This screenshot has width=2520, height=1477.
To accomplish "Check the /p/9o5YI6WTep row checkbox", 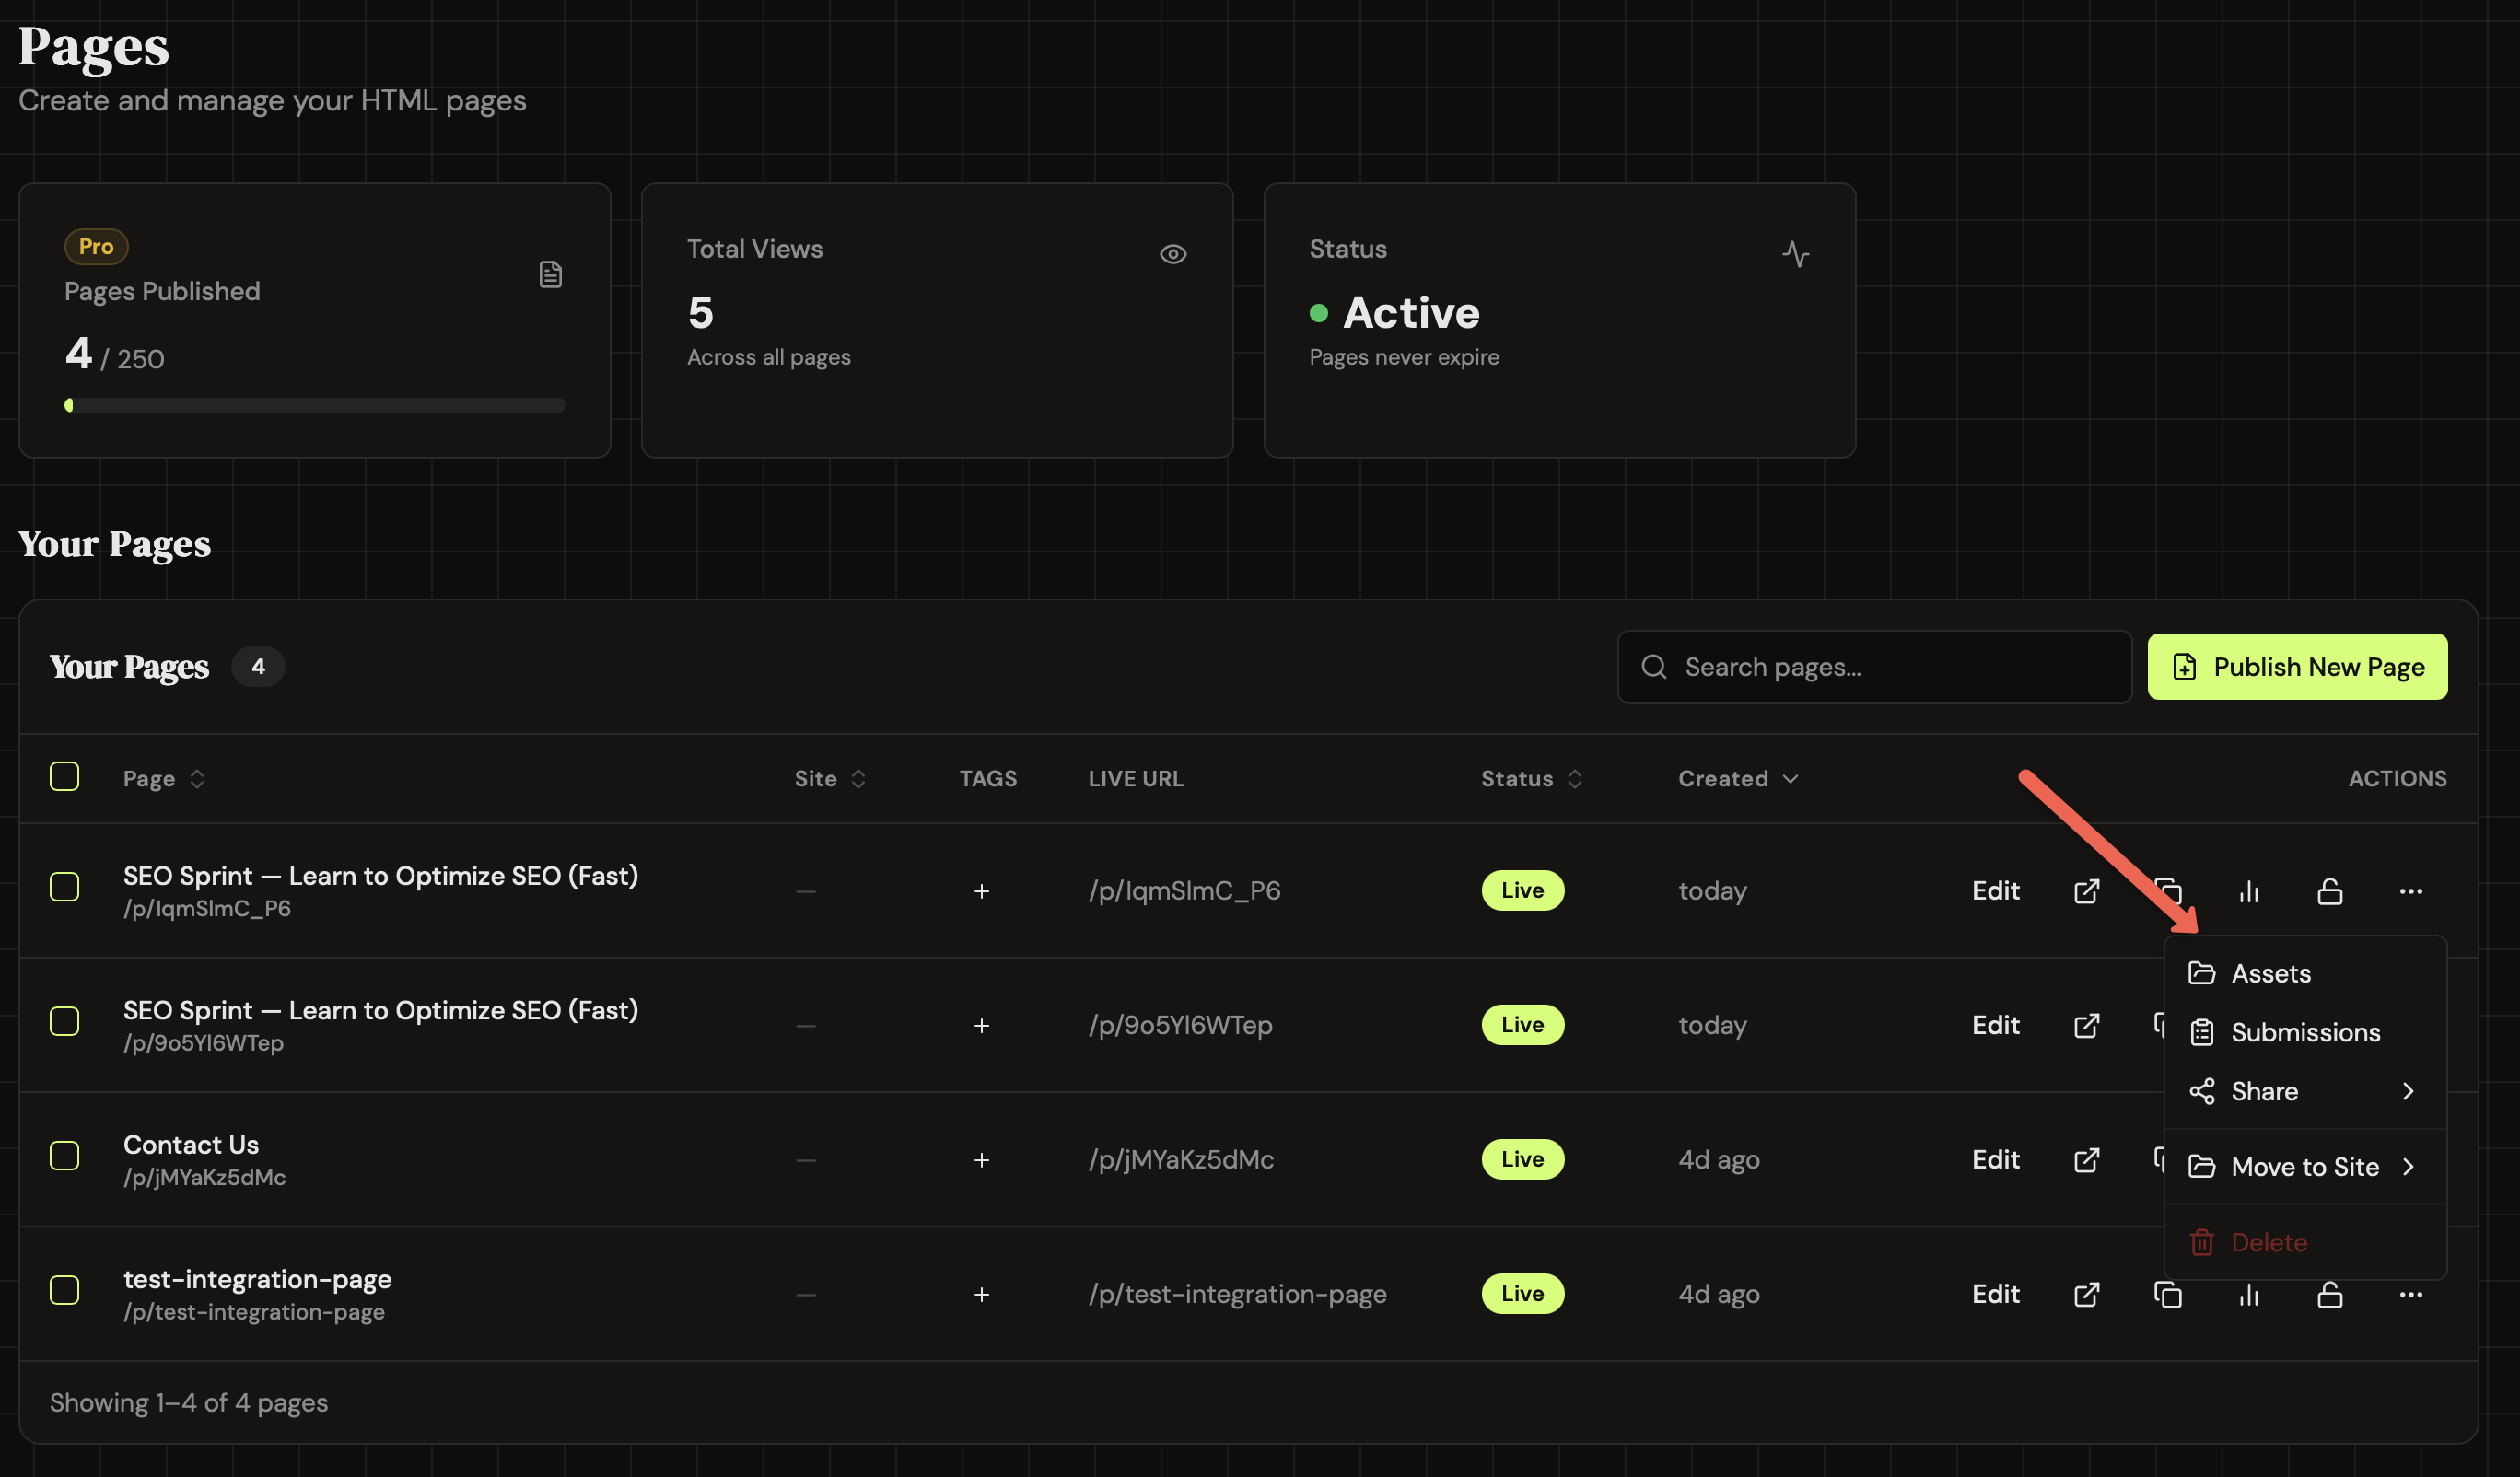I will click(x=65, y=1021).
